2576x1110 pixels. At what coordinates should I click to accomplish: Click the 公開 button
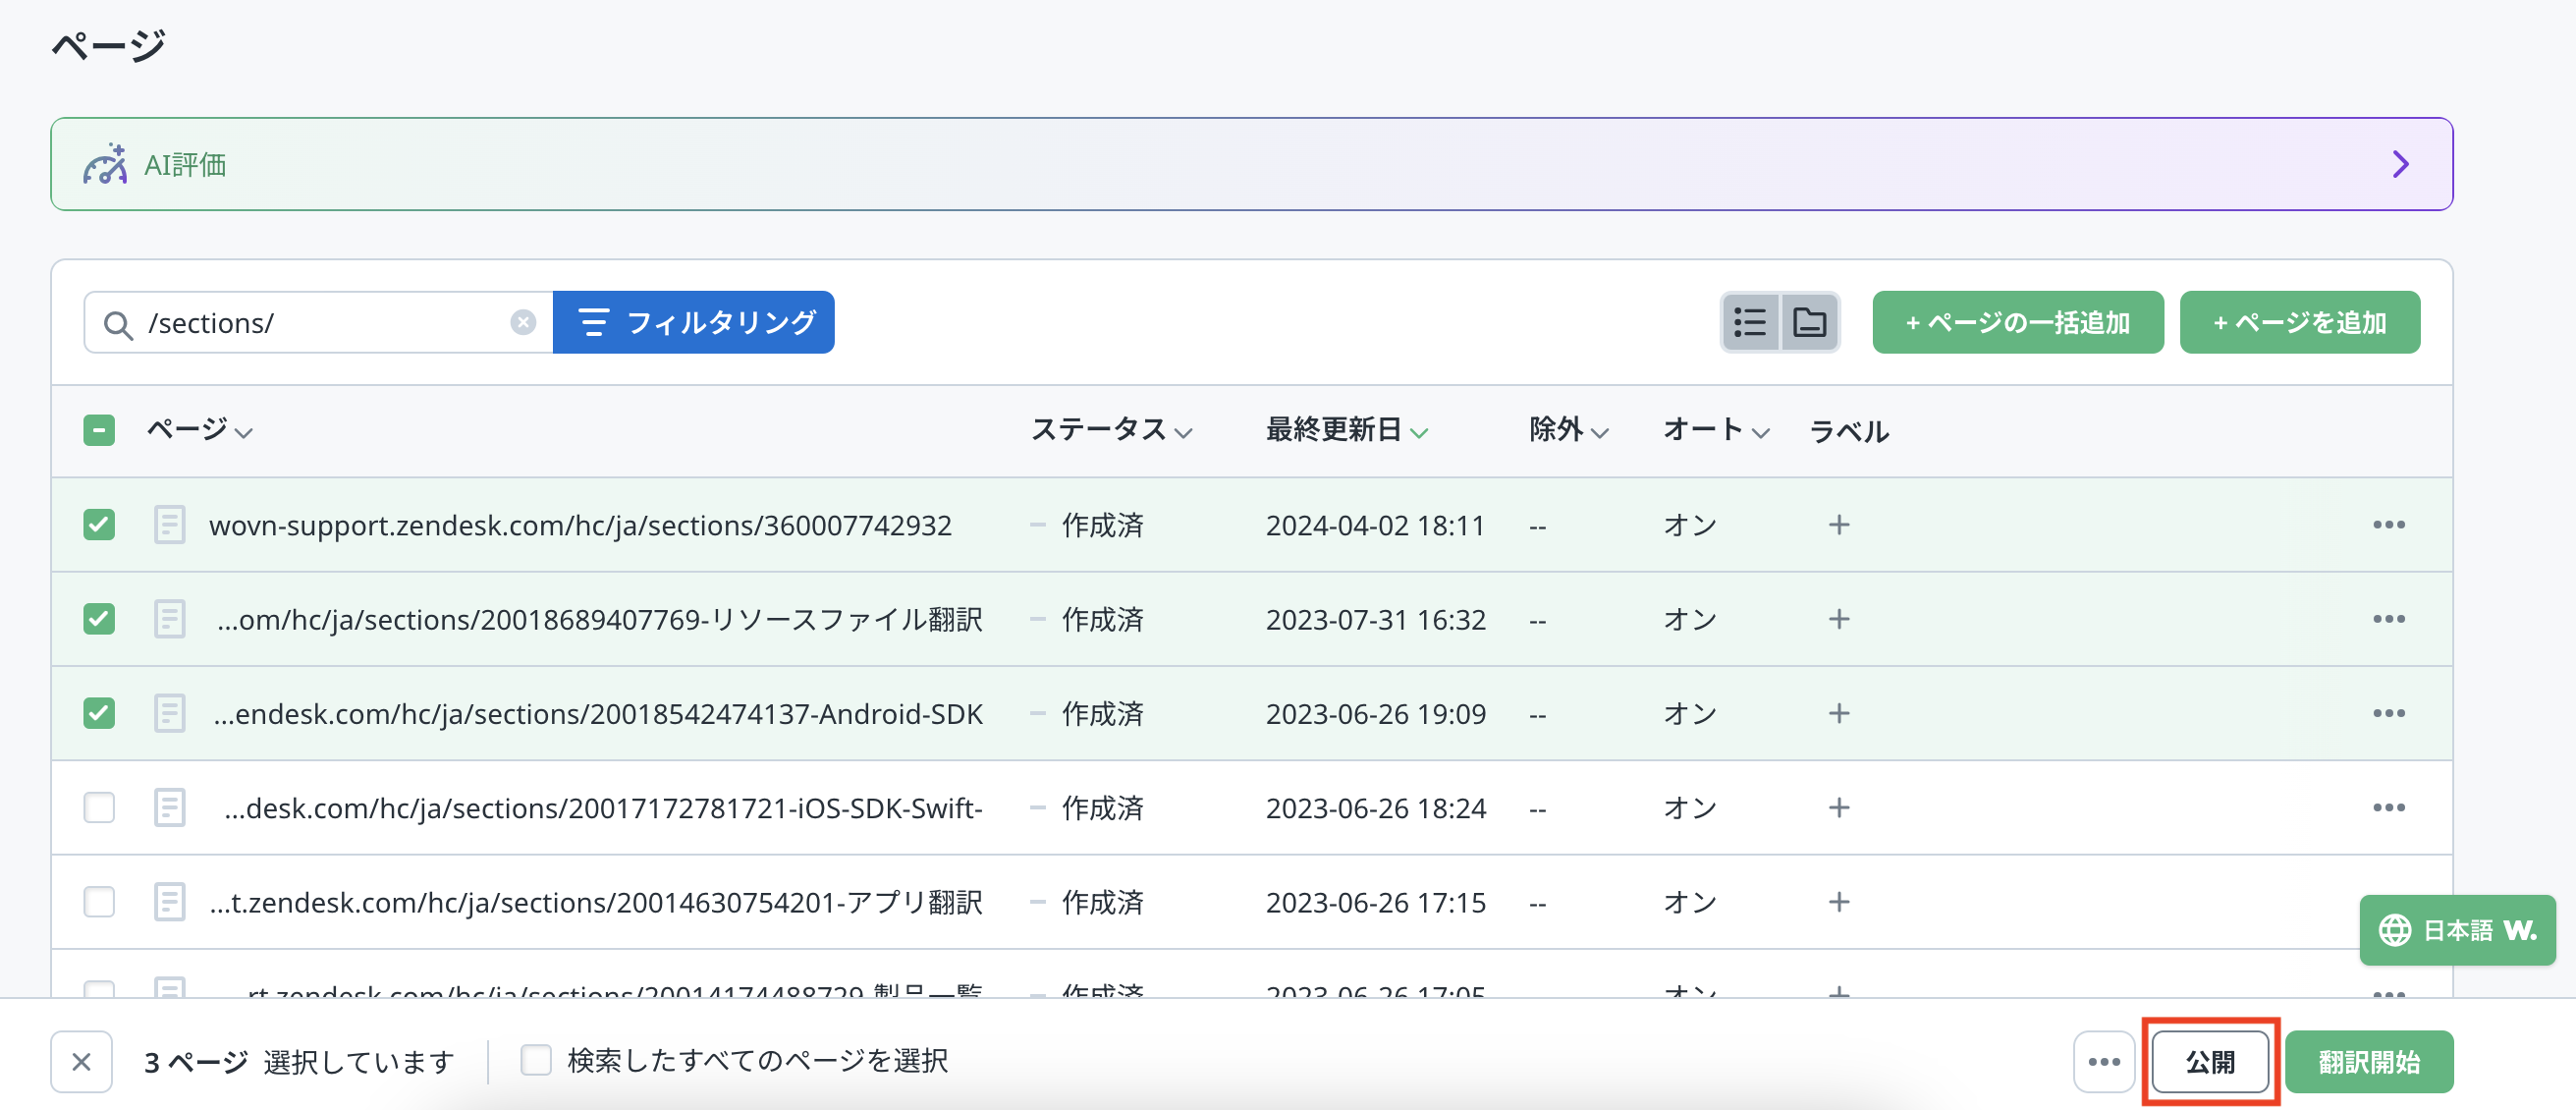coord(2210,1061)
